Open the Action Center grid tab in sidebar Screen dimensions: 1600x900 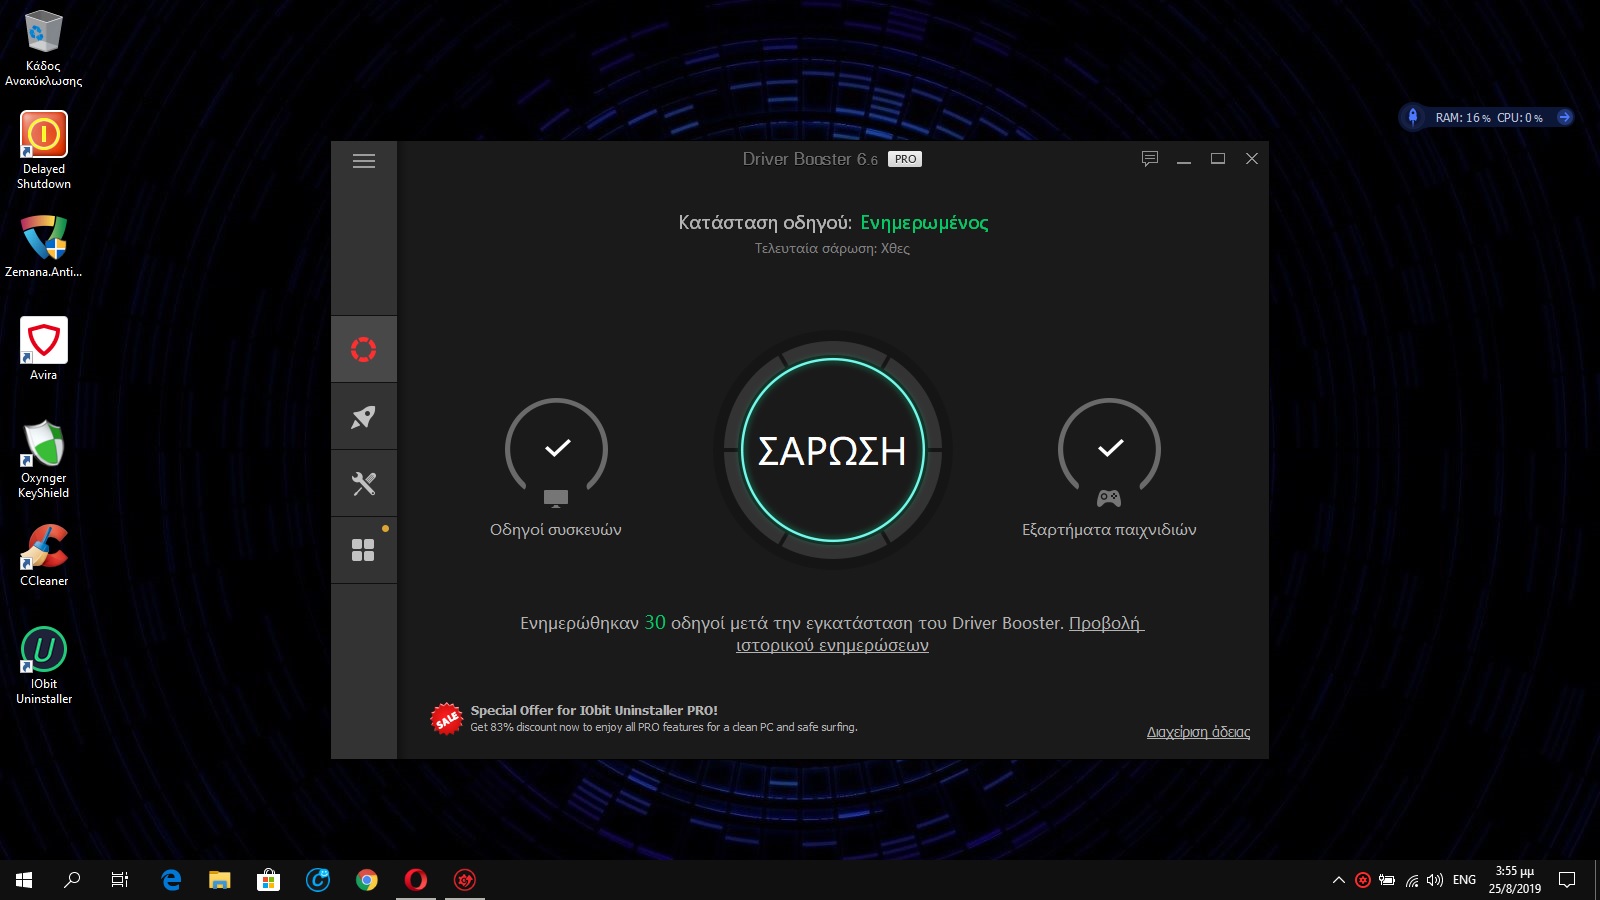[364, 550]
